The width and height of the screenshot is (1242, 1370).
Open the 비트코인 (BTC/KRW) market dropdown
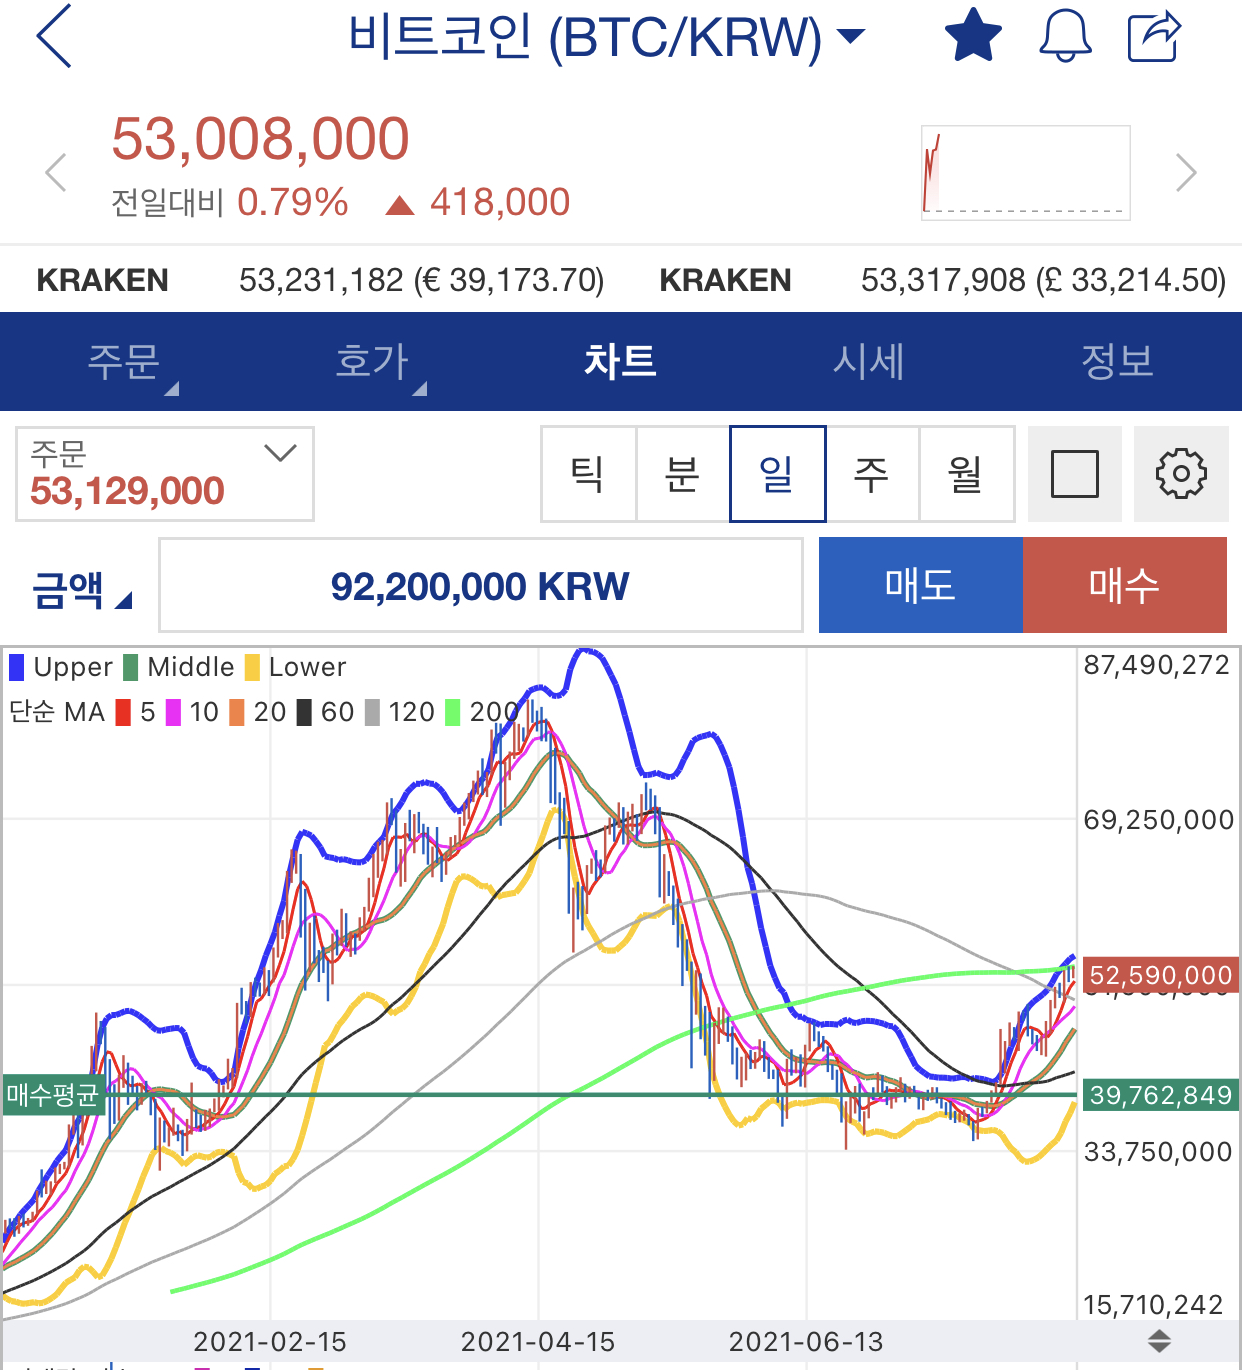[x=605, y=37]
